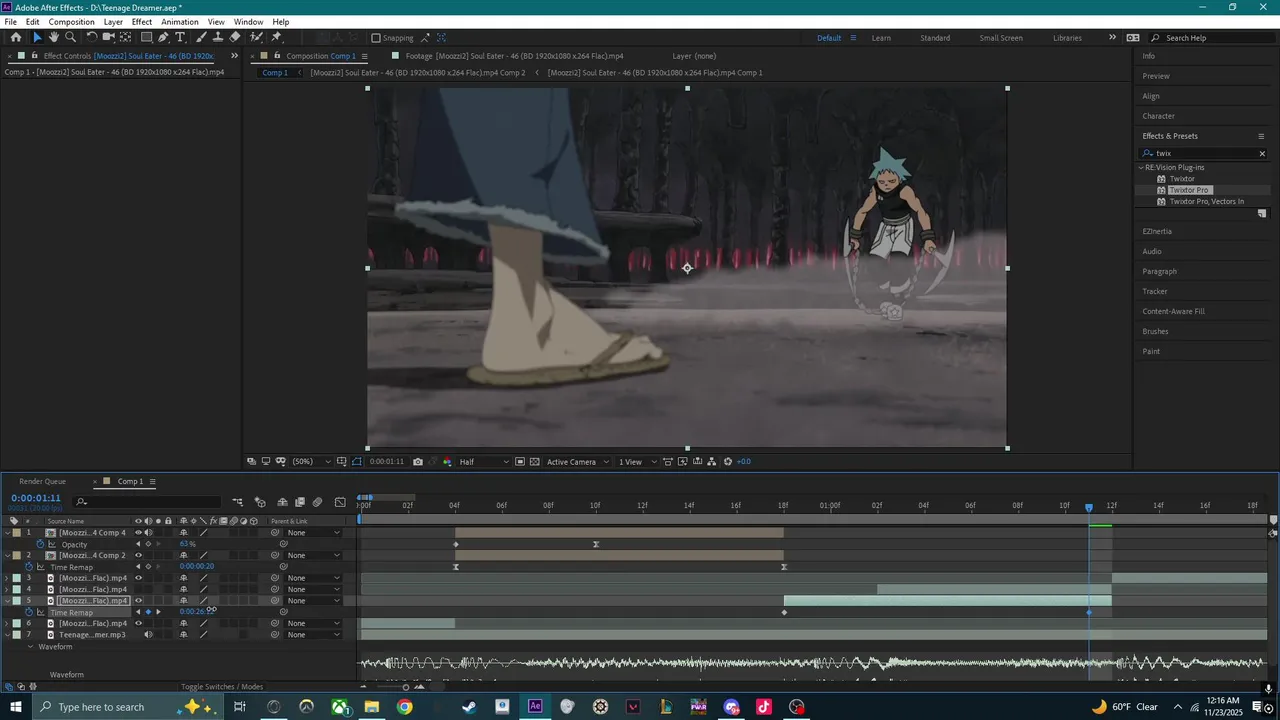The image size is (1280, 720).
Task: Open Steam from the taskbar
Action: [x=469, y=707]
